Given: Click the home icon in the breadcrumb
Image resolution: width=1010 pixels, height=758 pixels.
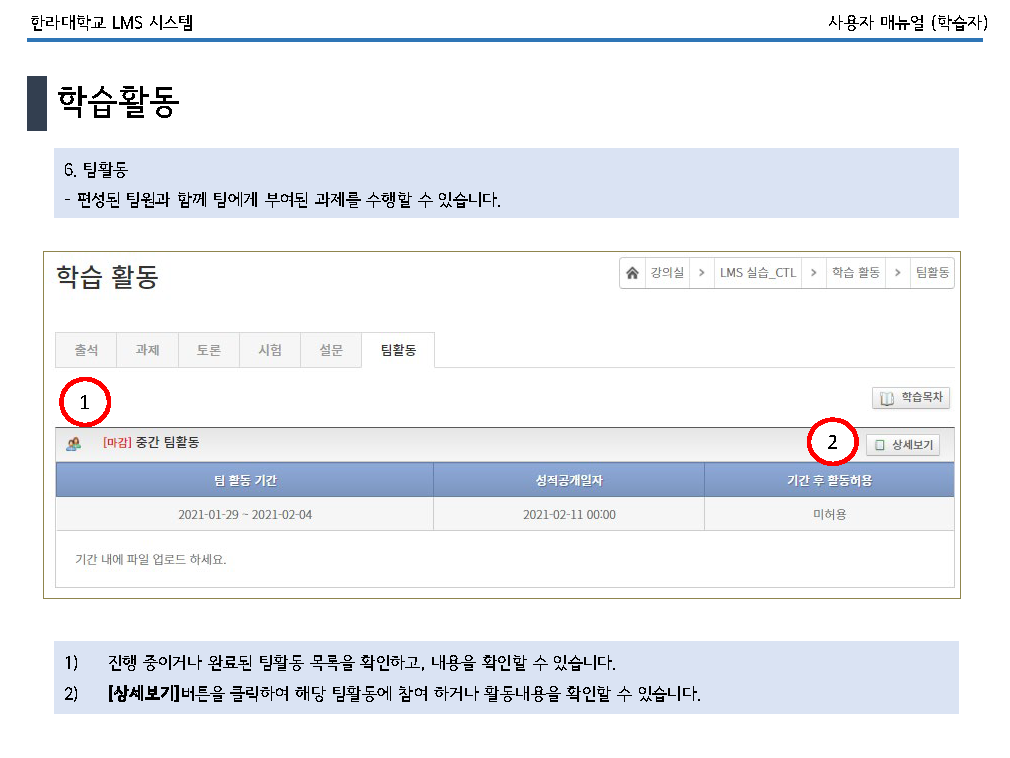Looking at the screenshot, I should tap(632, 273).
